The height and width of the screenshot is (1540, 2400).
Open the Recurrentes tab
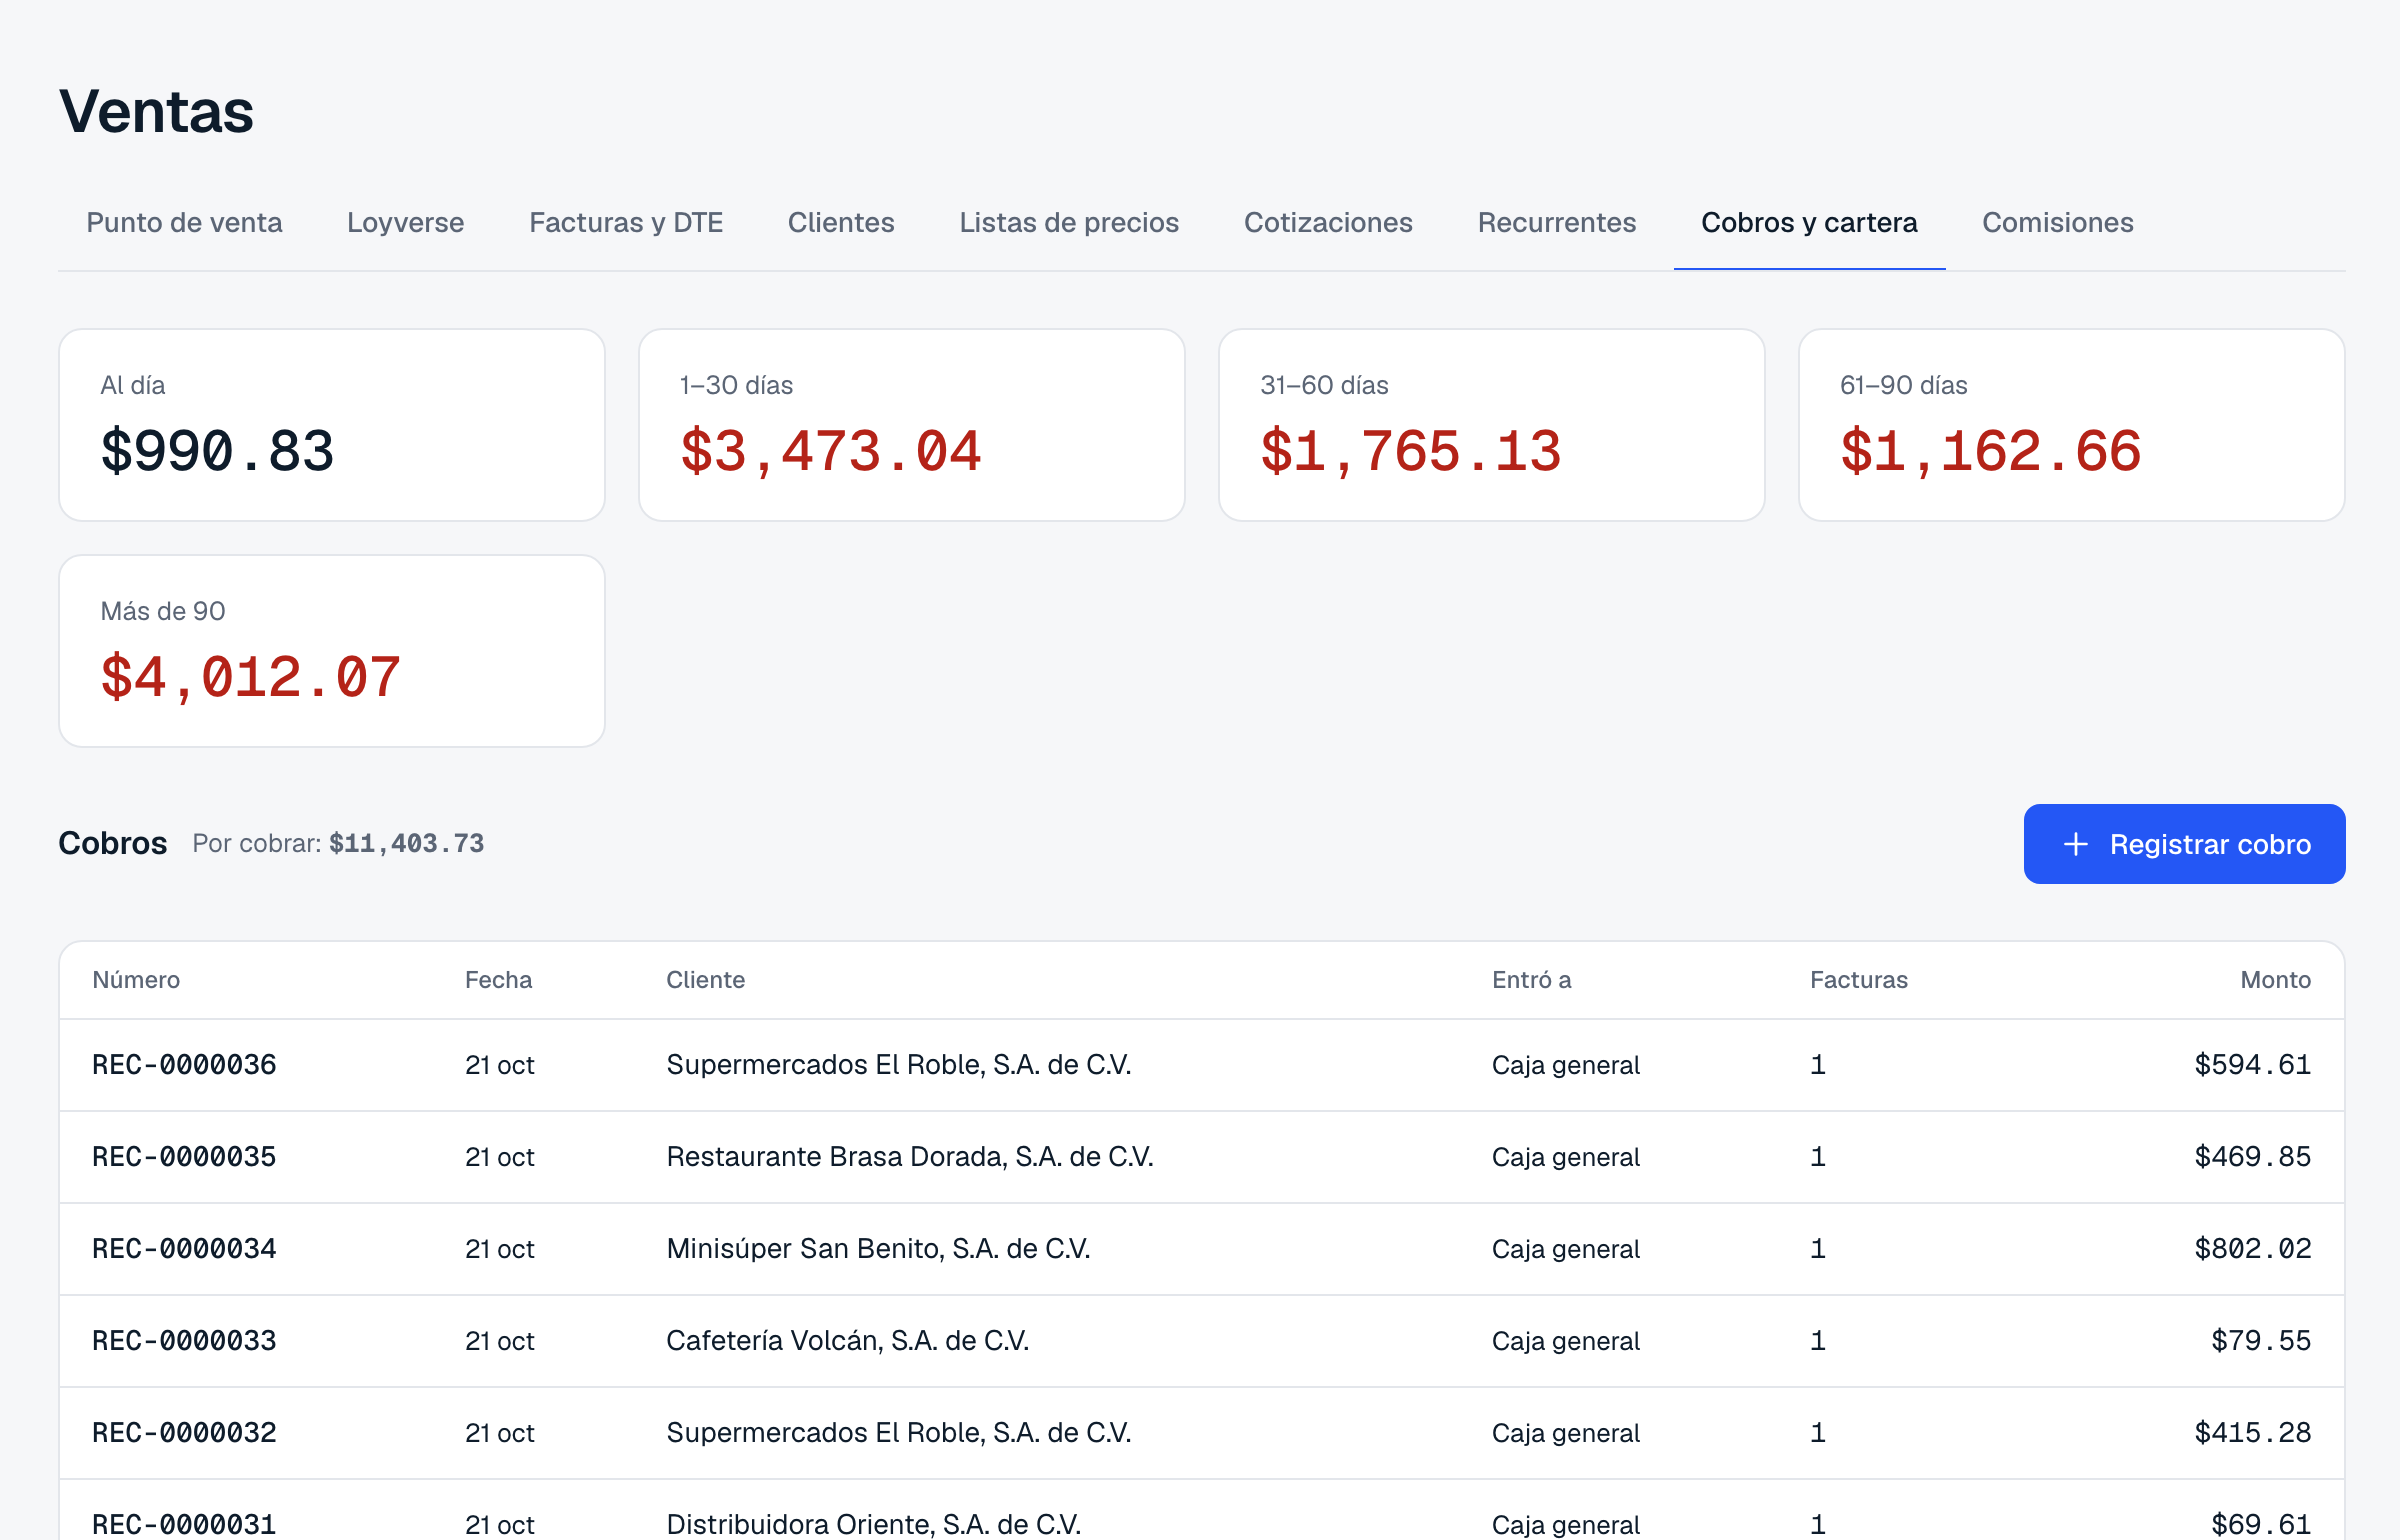[x=1557, y=222]
